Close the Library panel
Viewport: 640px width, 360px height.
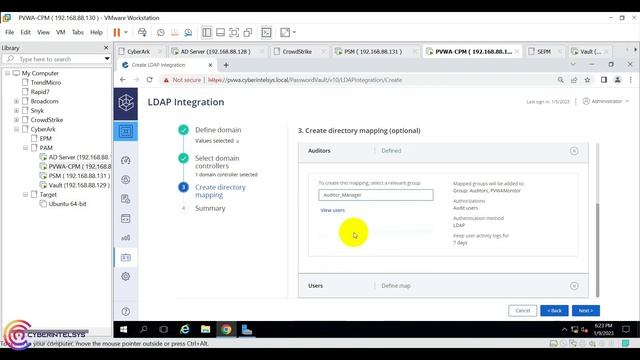(x=106, y=48)
